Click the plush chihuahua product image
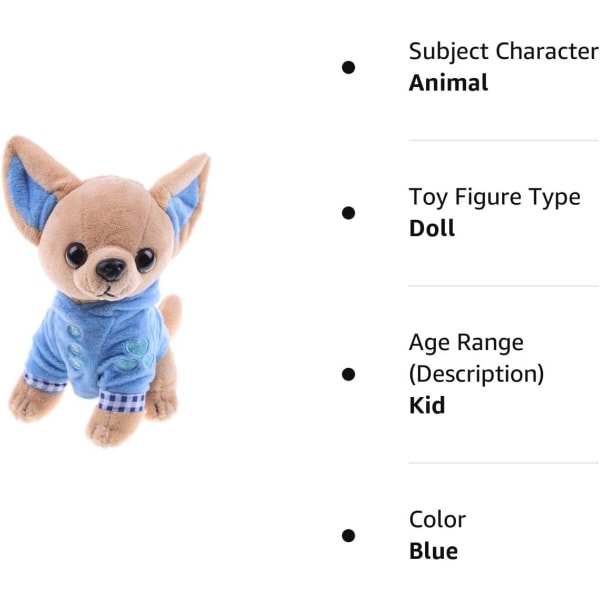The image size is (600, 600). coord(106,292)
